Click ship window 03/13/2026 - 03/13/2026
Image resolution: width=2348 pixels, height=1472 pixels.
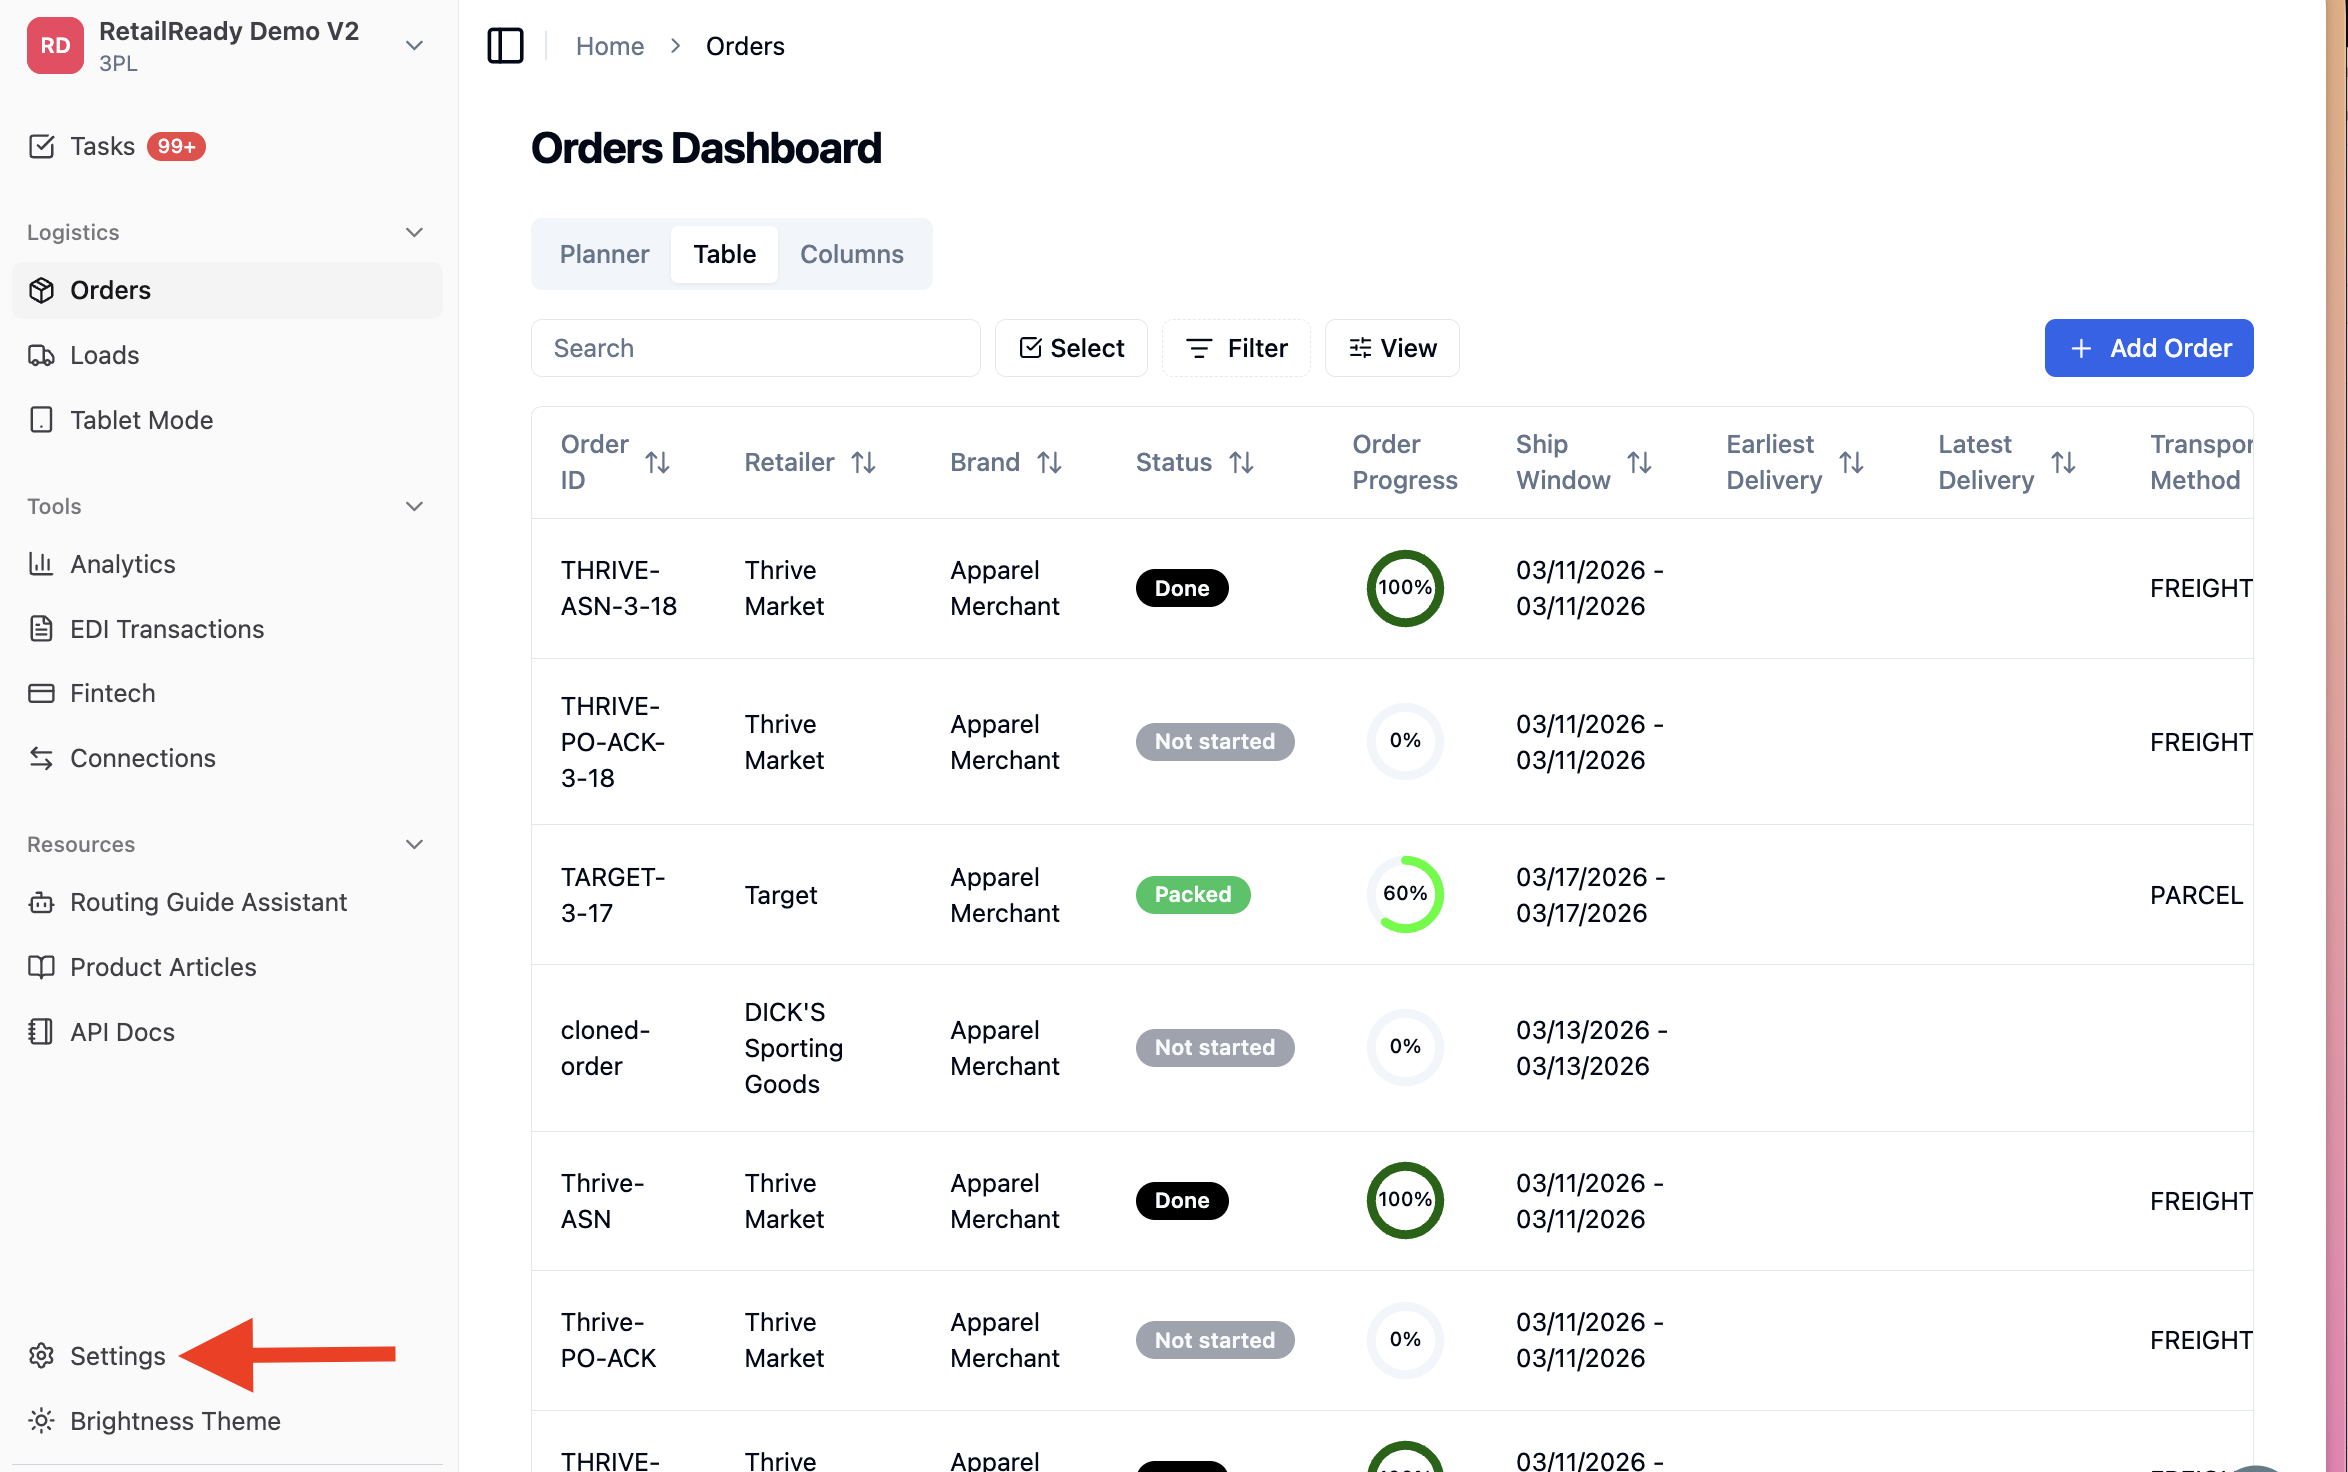point(1592,1048)
